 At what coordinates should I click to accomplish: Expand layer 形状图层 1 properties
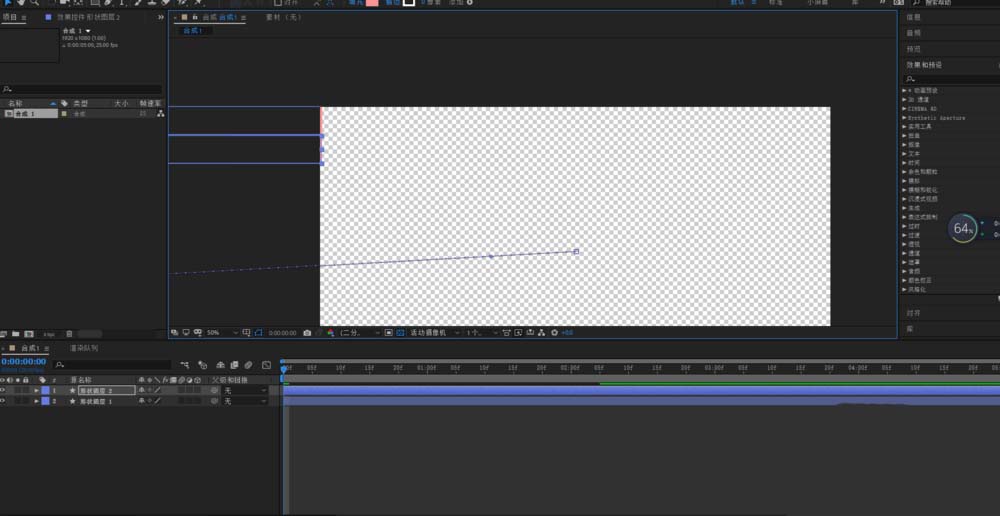(x=36, y=401)
